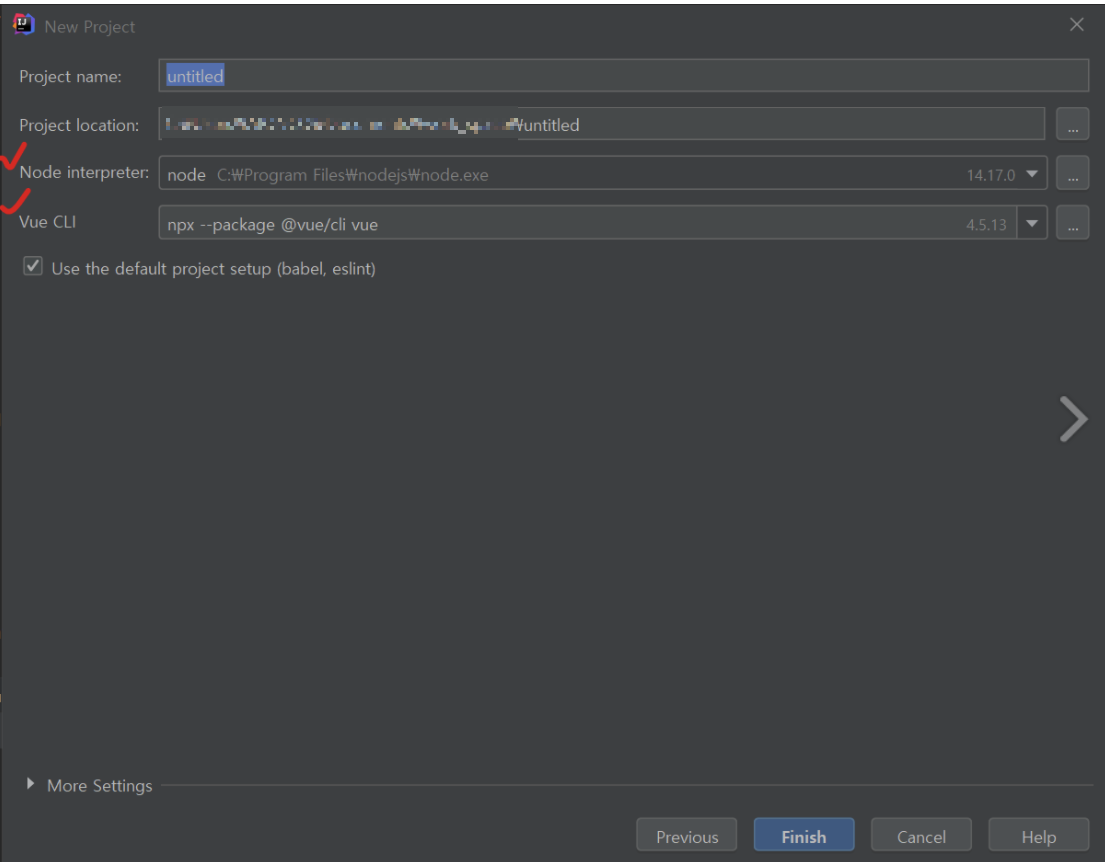Image resolution: width=1105 pixels, height=862 pixels.
Task: Browse for Node interpreter executable
Action: [1072, 173]
